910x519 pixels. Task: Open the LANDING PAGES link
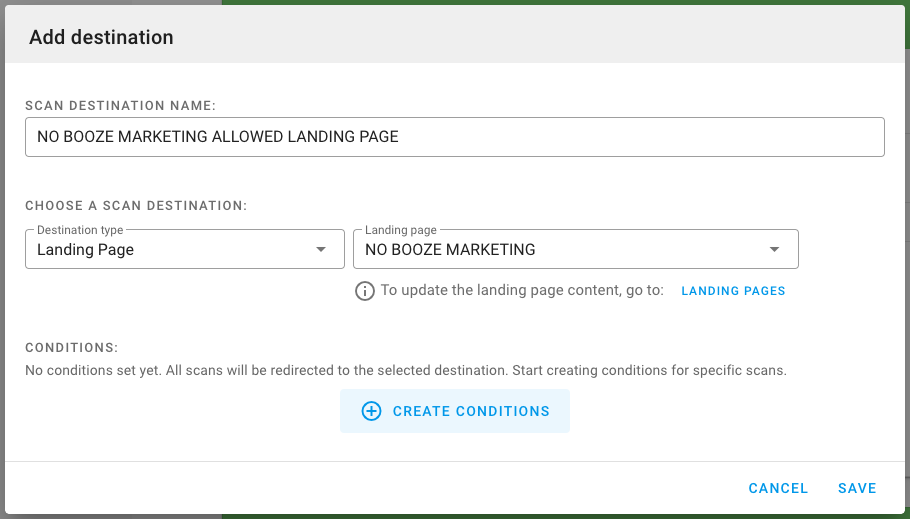pos(733,291)
